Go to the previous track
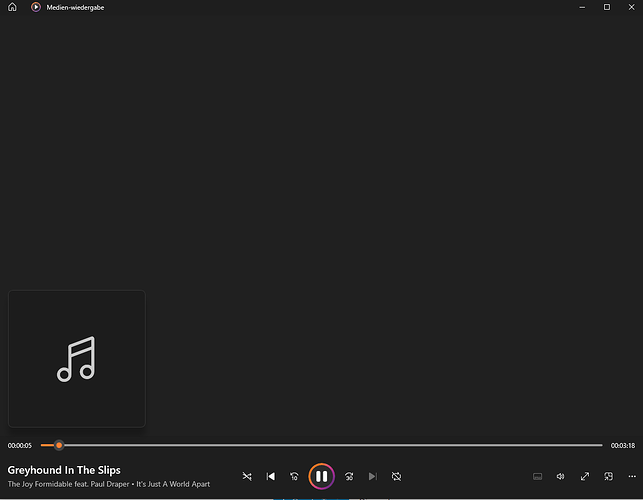 pyautogui.click(x=271, y=476)
